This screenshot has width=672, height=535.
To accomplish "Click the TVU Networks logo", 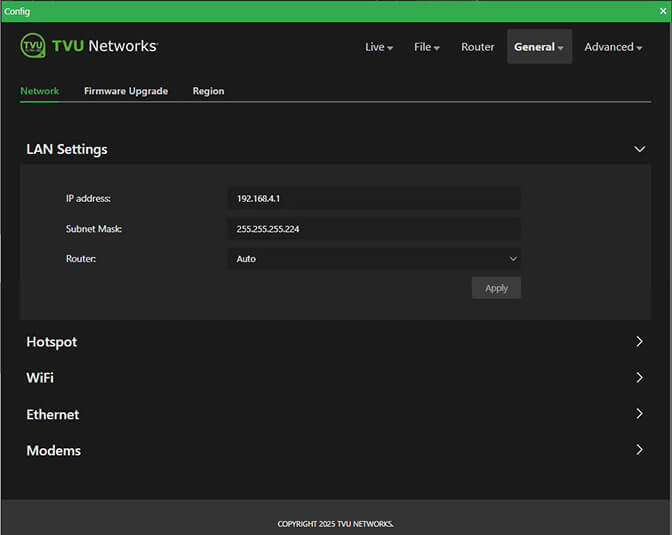I will tap(89, 45).
